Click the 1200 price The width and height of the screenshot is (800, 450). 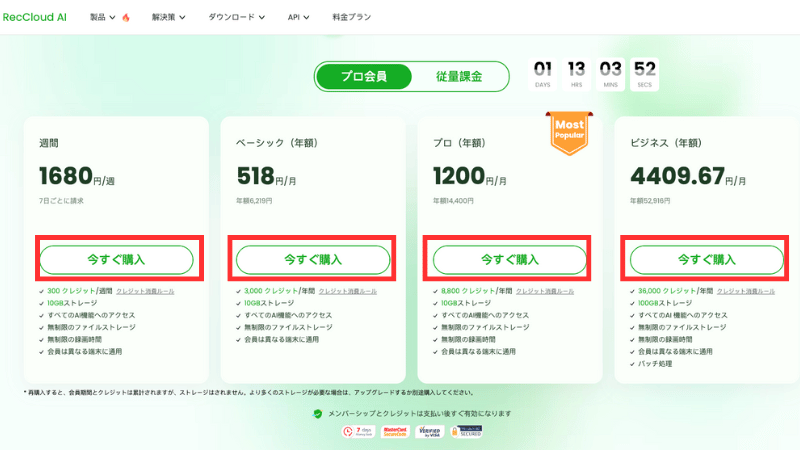[459, 177]
